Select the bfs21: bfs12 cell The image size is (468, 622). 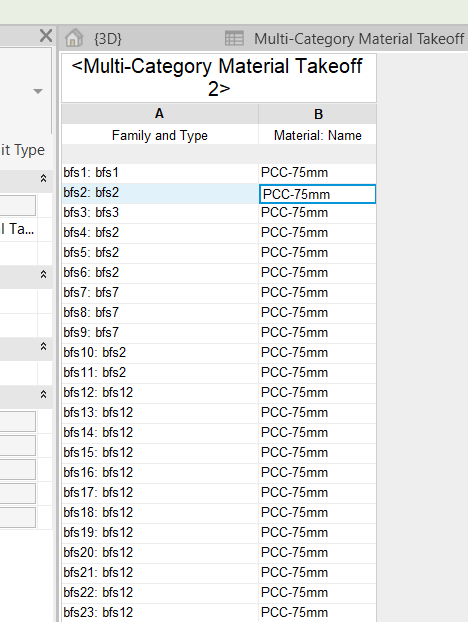tap(160, 573)
